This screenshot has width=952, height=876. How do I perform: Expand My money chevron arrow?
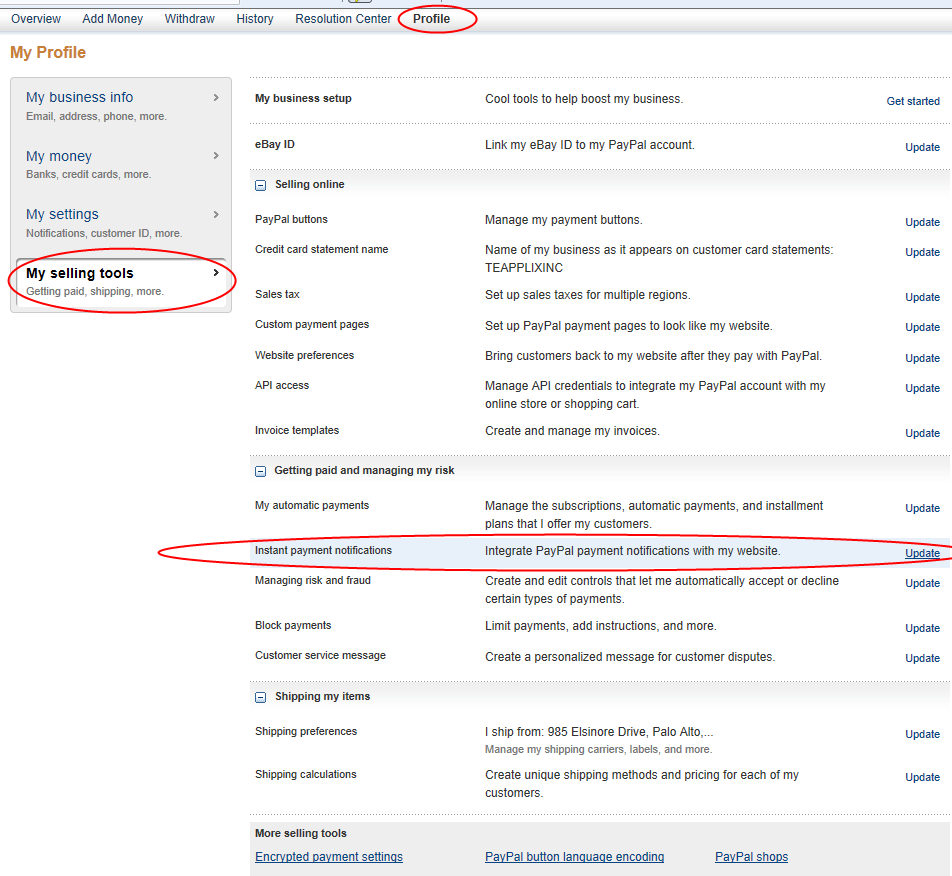216,156
